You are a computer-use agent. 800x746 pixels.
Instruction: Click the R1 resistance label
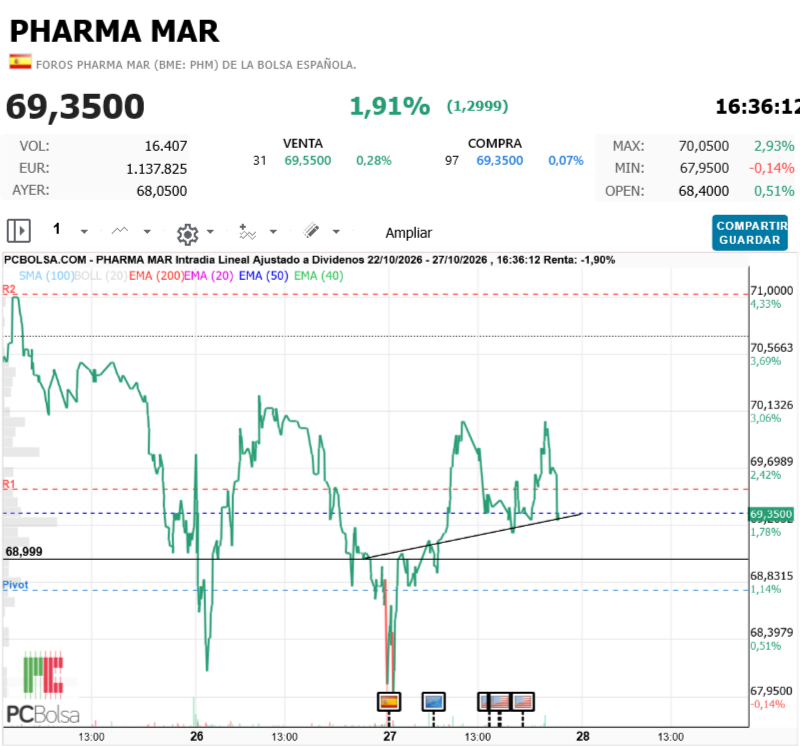point(9,484)
